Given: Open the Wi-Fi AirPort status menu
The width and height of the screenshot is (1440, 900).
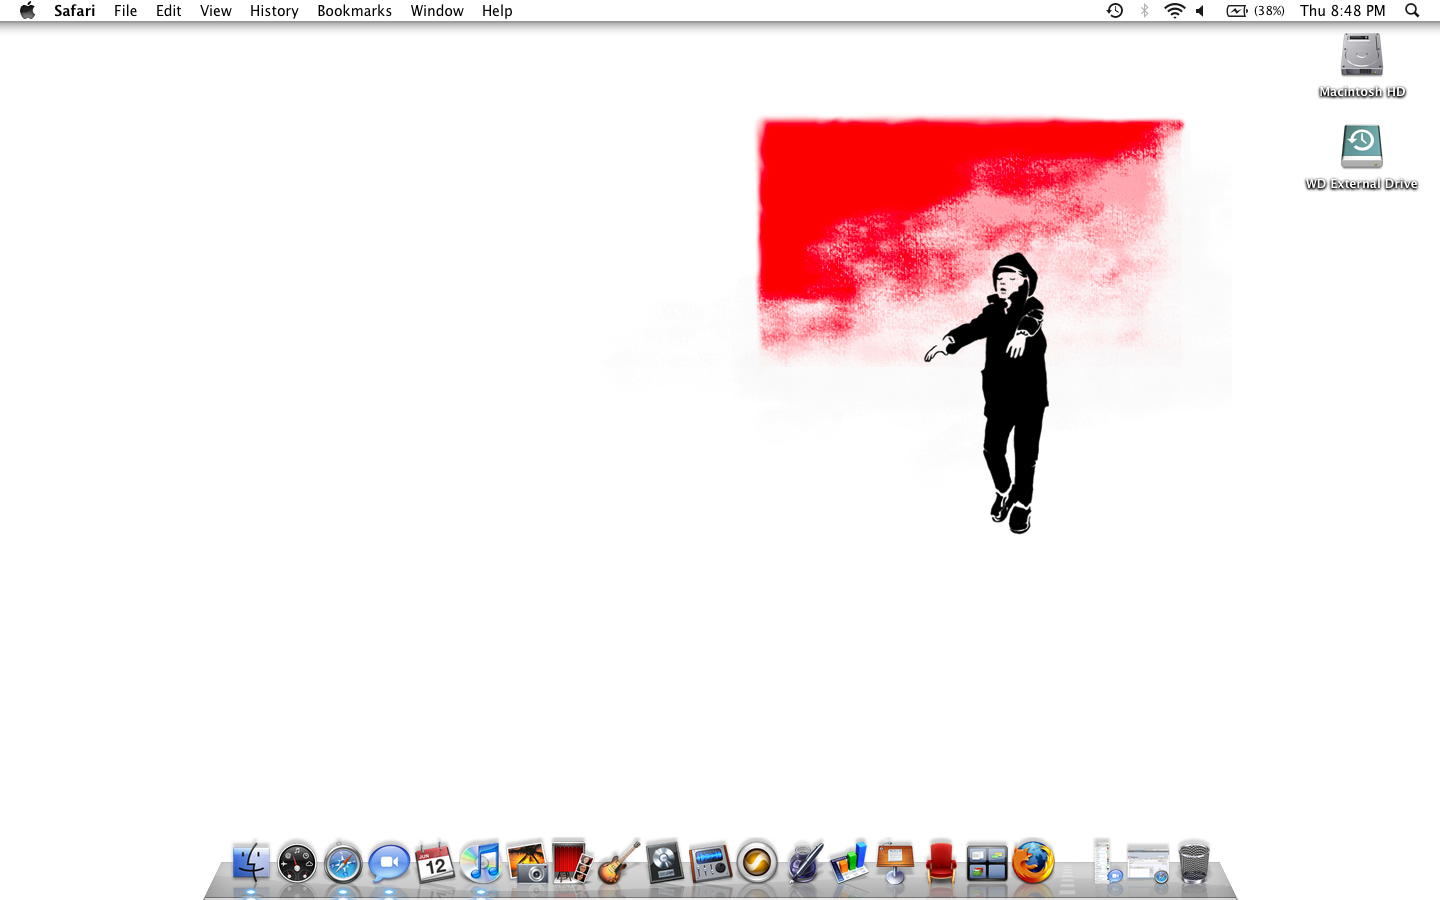Looking at the screenshot, I should tap(1174, 11).
